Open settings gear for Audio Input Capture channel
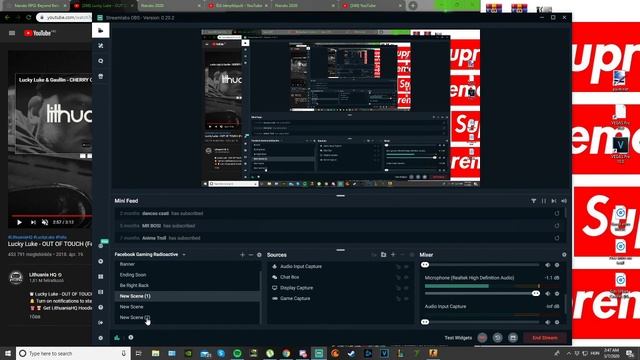This screenshot has height=360, width=640. pos(557,322)
